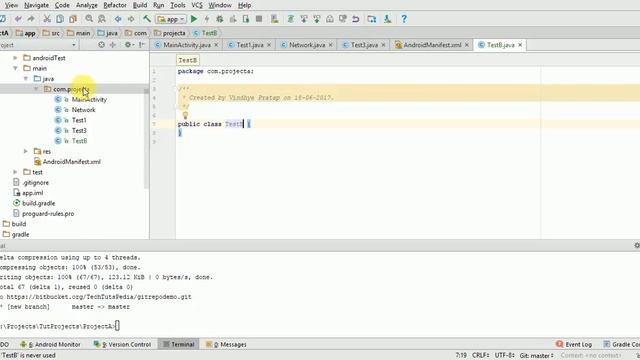Open the Android Monitor tool window
Screen dimensions: 640x360
pyautogui.click(x=50, y=344)
